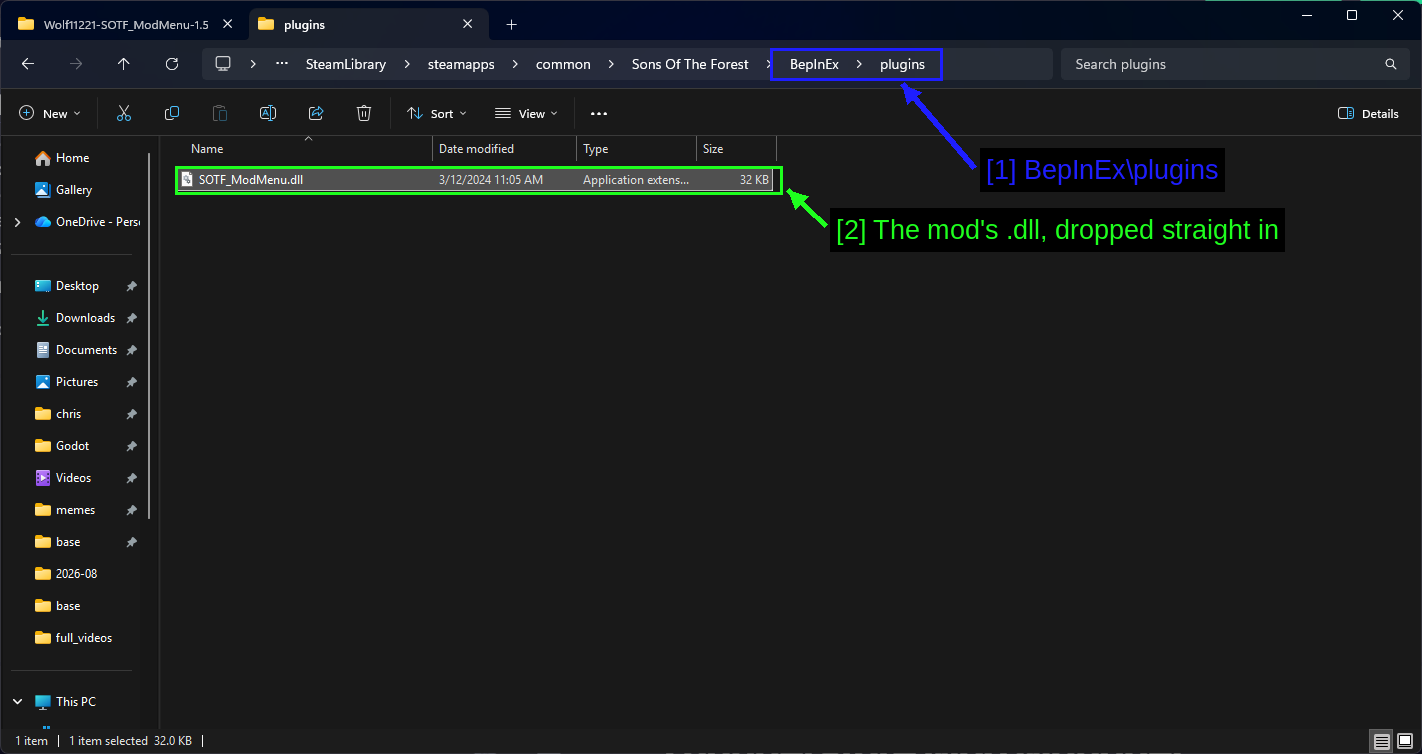Collapse the This PC tree node
Image resolution: width=1422 pixels, height=754 pixels.
click(17, 702)
